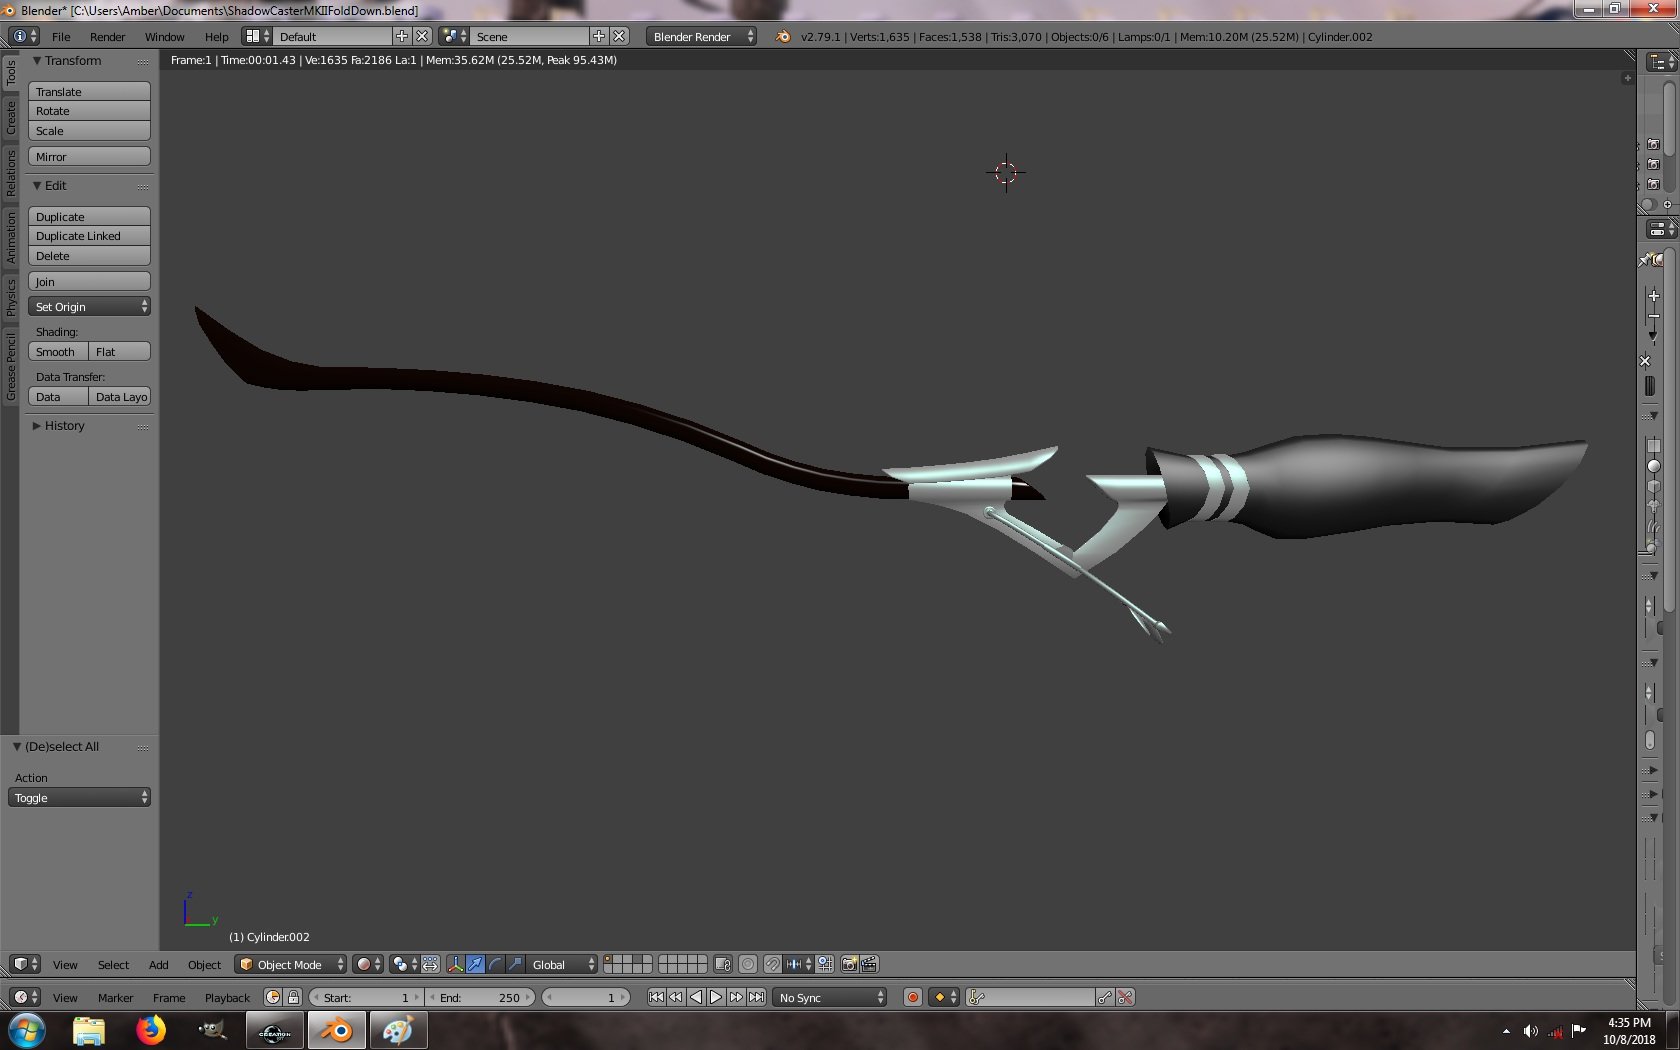Viewport: 1680px width, 1050px height.
Task: Toggle use preview range clock button
Action: pos(273,997)
